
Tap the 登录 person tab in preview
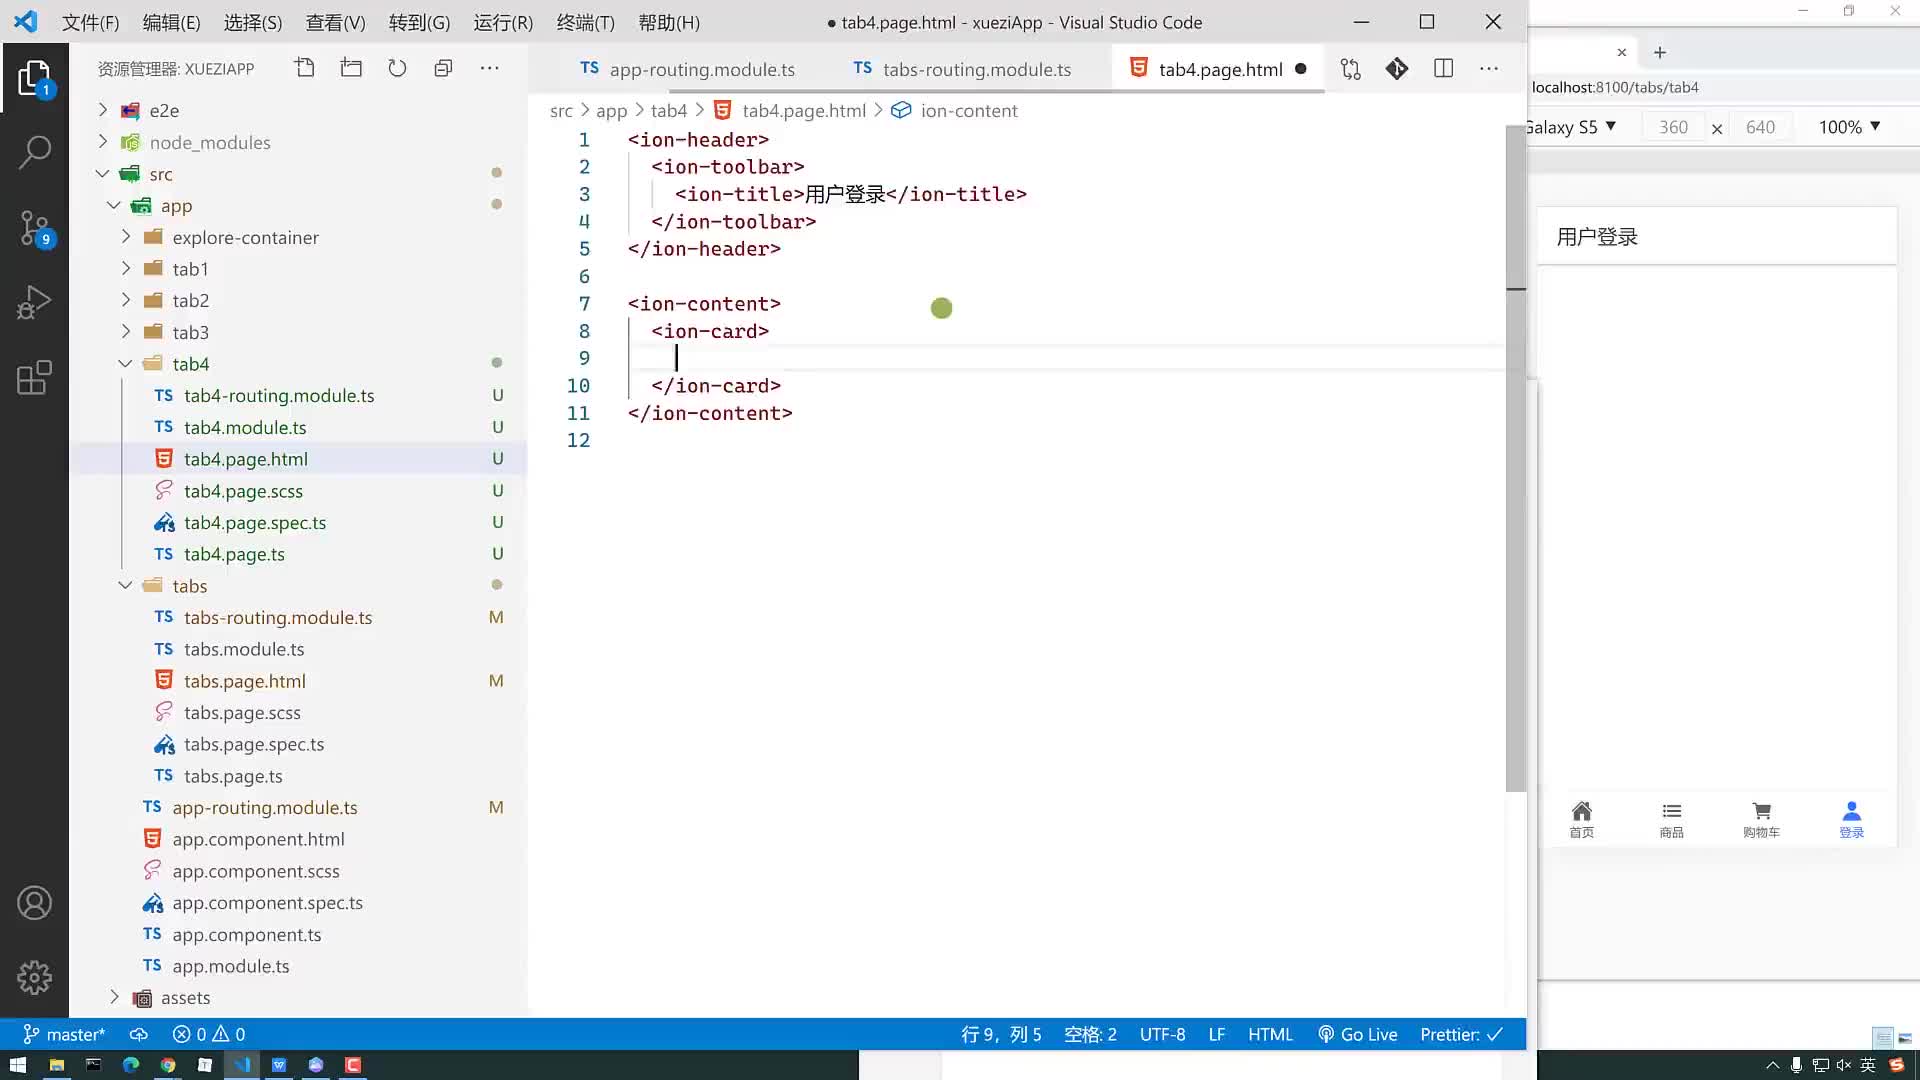pos(1851,819)
